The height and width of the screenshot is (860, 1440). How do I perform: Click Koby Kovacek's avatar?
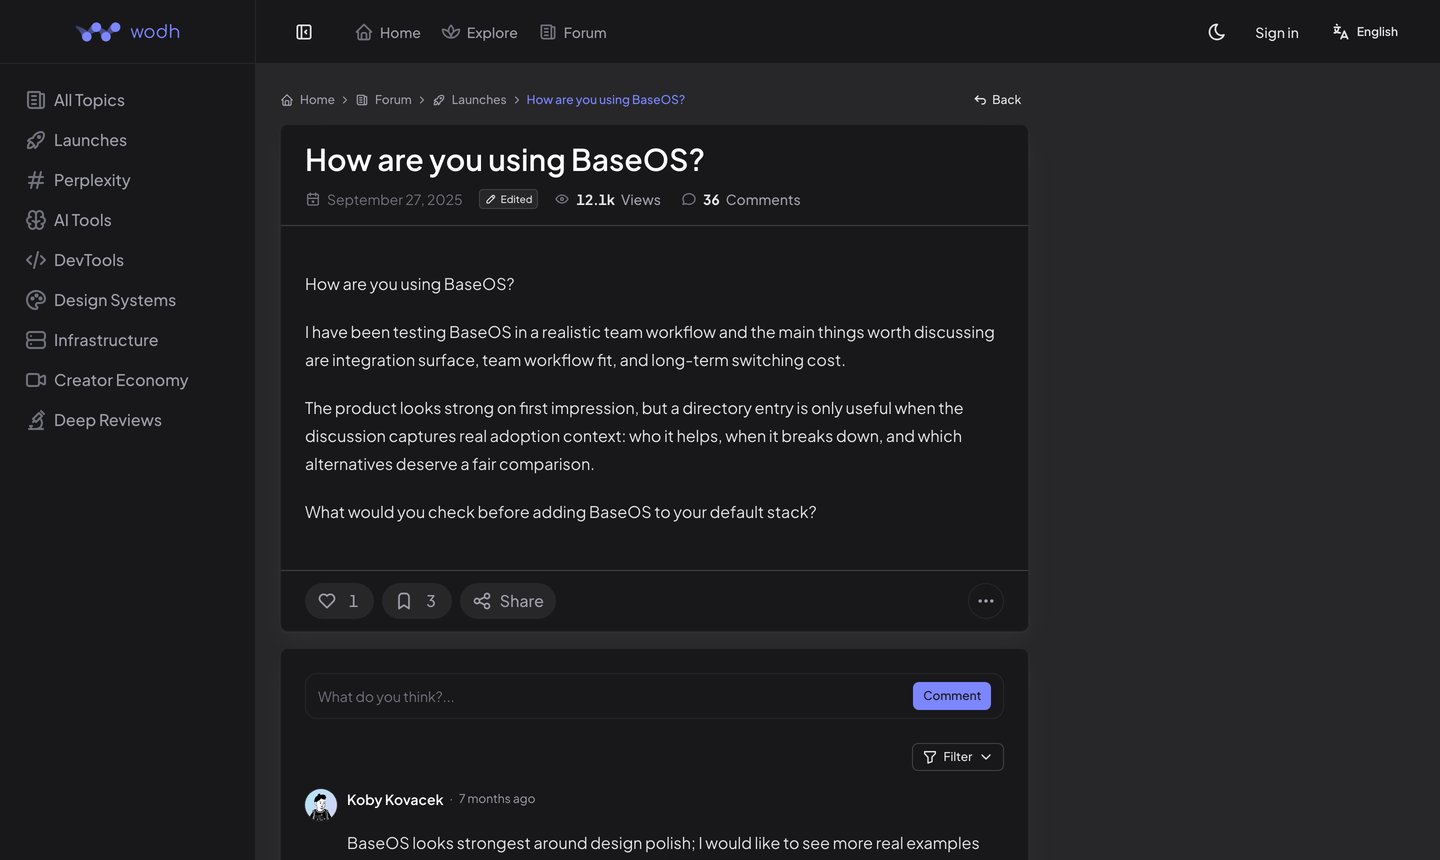(x=321, y=805)
